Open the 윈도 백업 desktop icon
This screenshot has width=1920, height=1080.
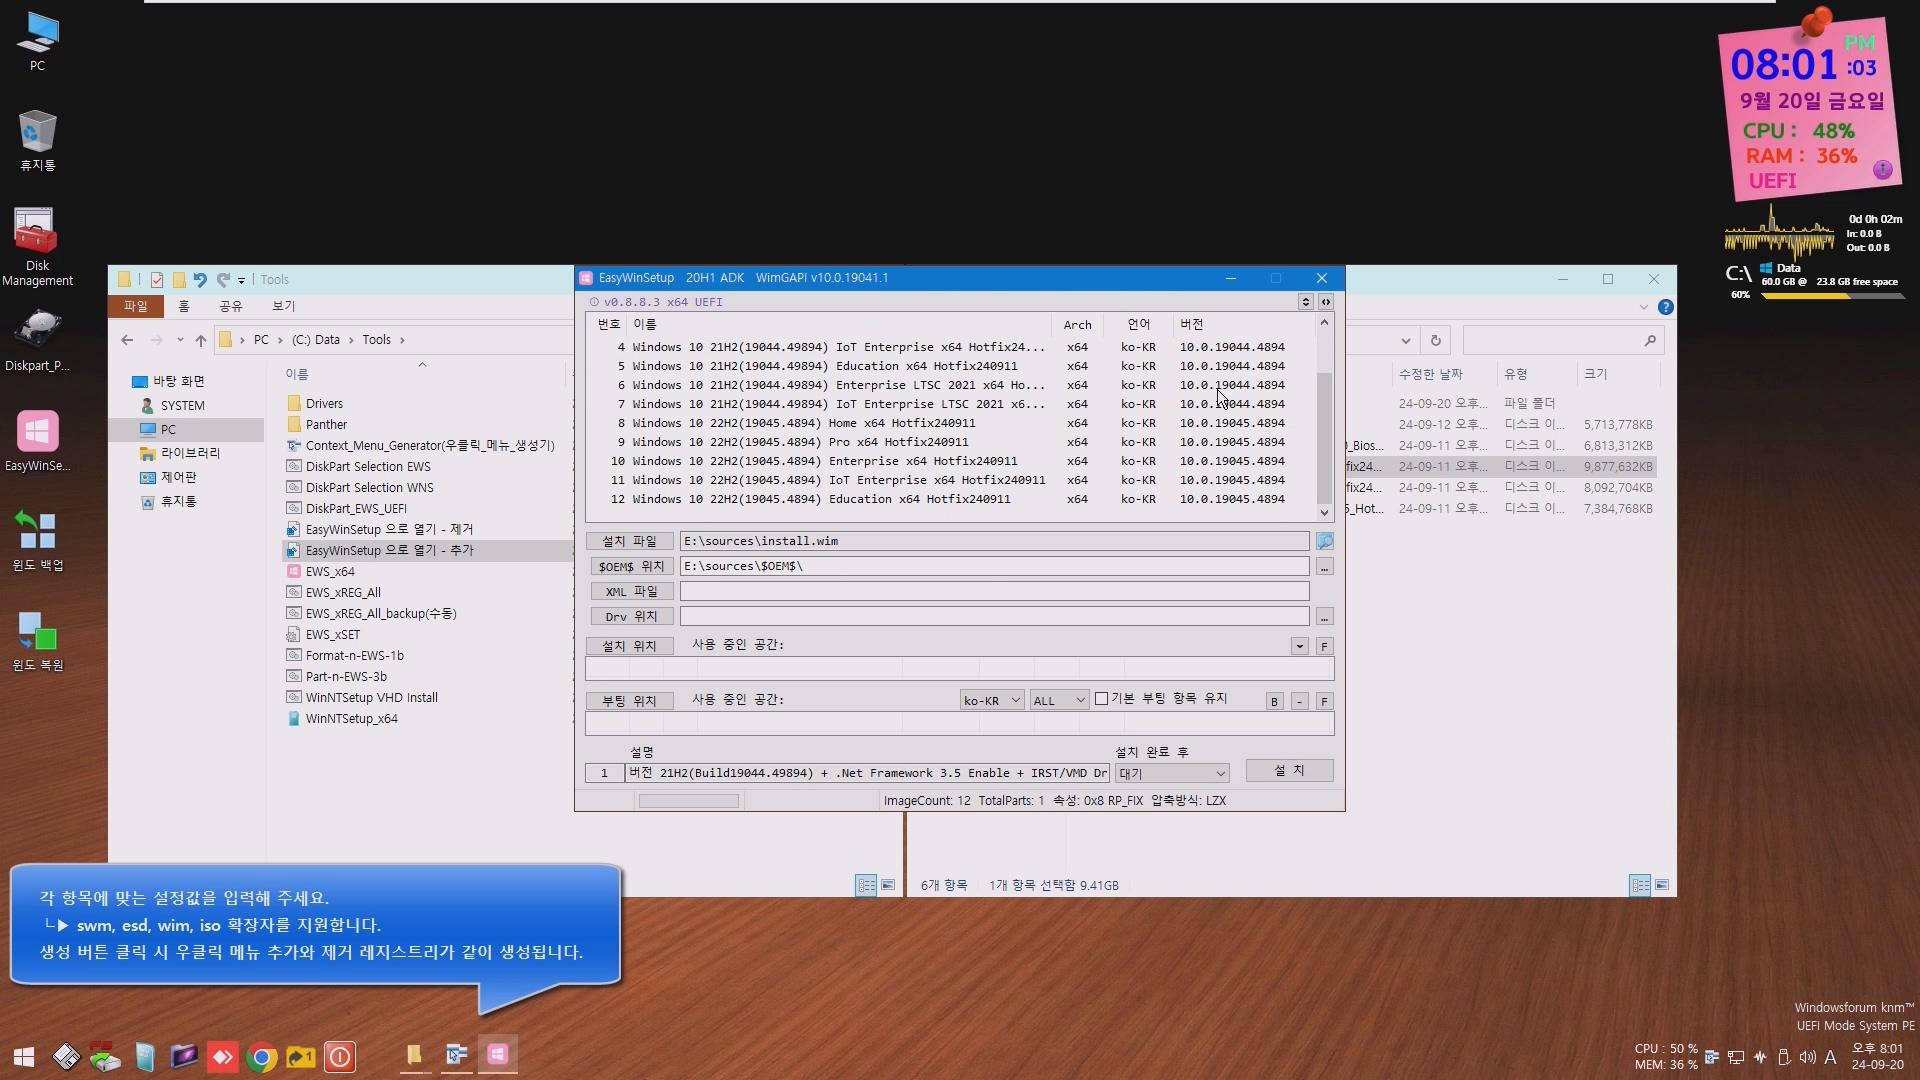37,540
